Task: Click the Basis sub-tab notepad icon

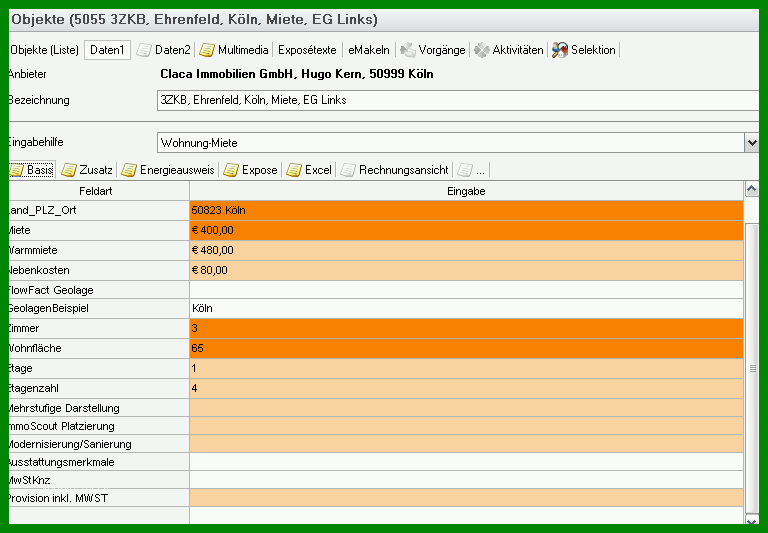Action: [16, 170]
